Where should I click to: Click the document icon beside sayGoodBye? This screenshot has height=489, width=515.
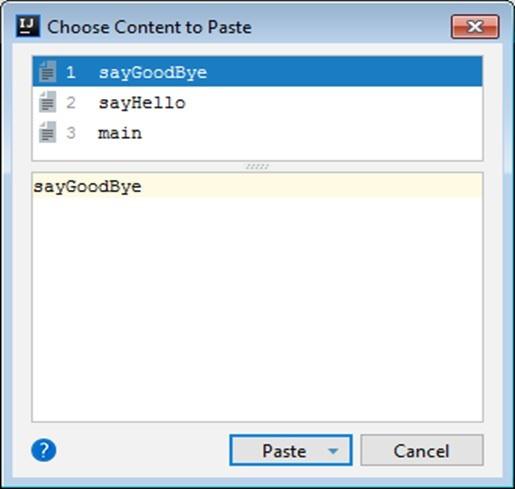coord(47,71)
